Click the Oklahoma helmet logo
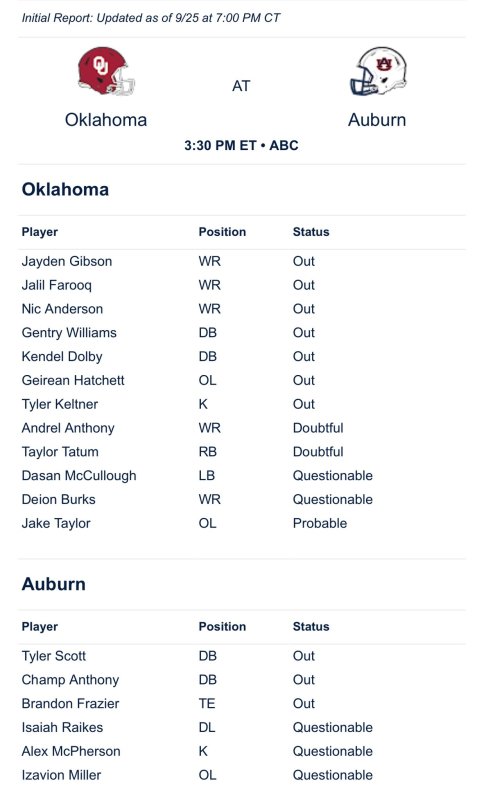 click(x=106, y=71)
